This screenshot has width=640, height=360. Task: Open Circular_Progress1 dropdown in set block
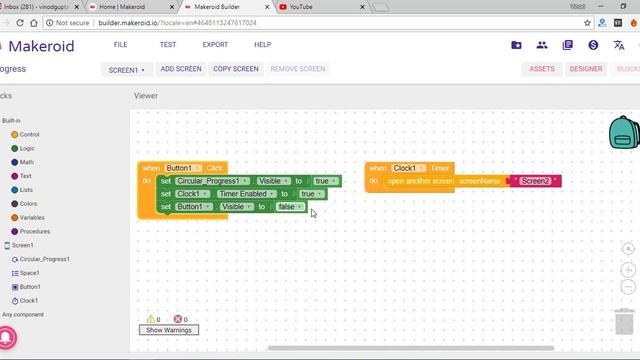point(212,181)
